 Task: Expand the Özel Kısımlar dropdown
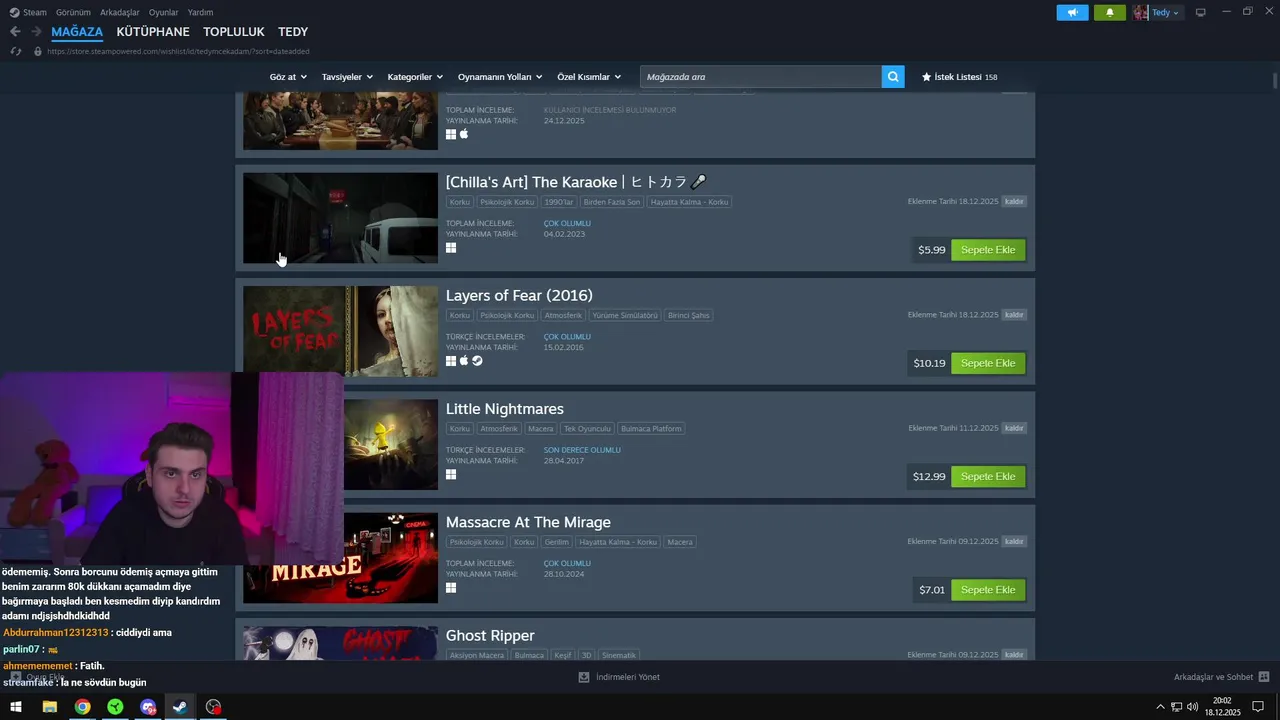[589, 77]
